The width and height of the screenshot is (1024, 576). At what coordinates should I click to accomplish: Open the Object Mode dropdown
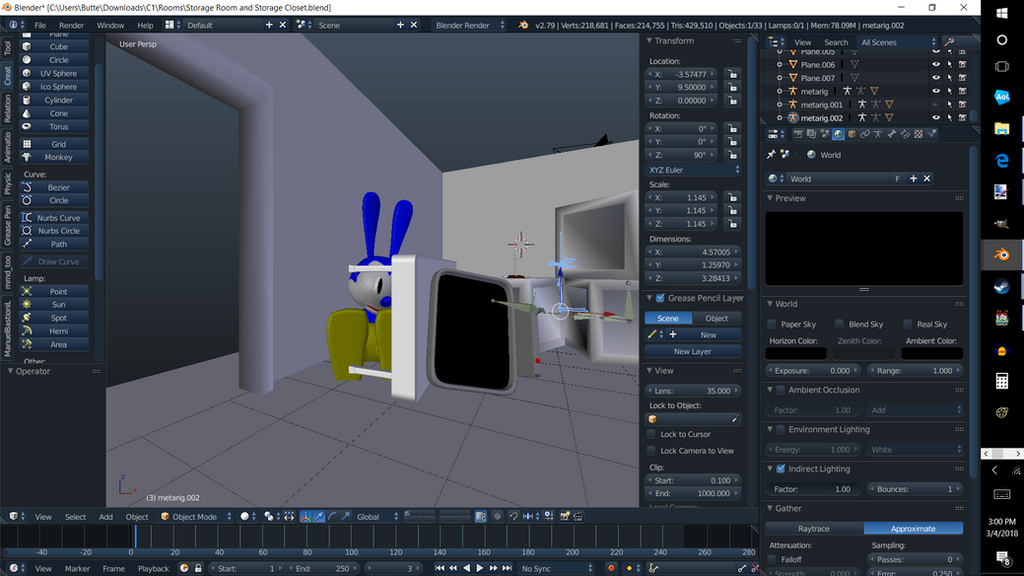click(196, 517)
